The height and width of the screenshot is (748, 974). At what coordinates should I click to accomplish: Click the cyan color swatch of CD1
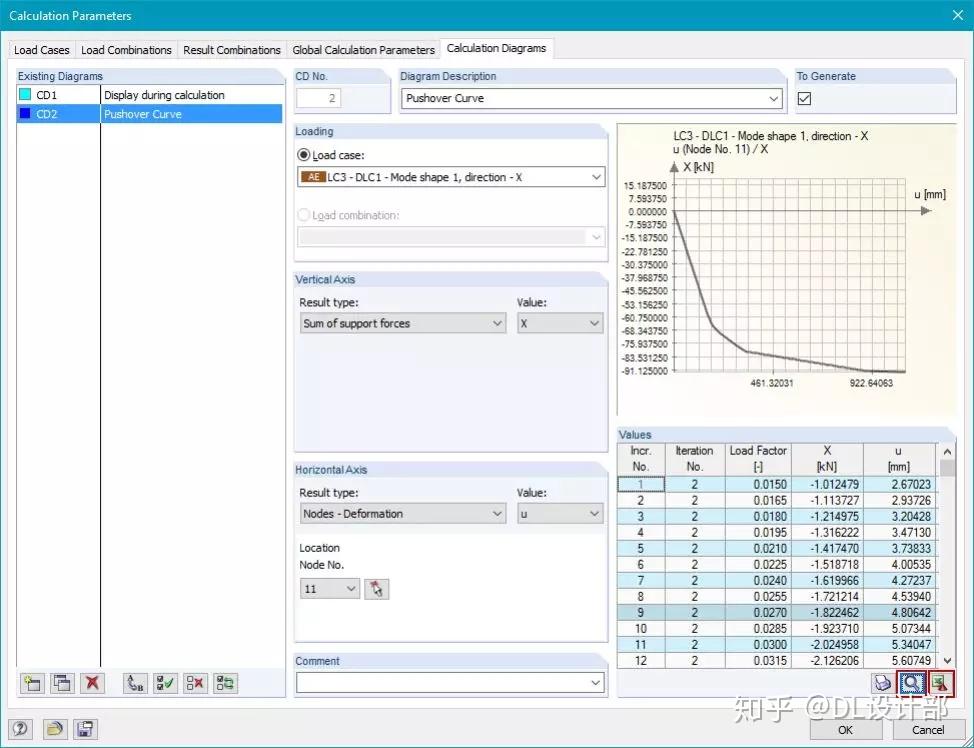tap(25, 94)
